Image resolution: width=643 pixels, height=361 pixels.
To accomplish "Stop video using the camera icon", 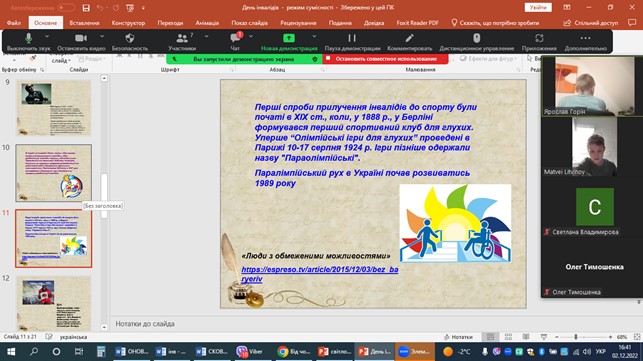I will [x=81, y=38].
